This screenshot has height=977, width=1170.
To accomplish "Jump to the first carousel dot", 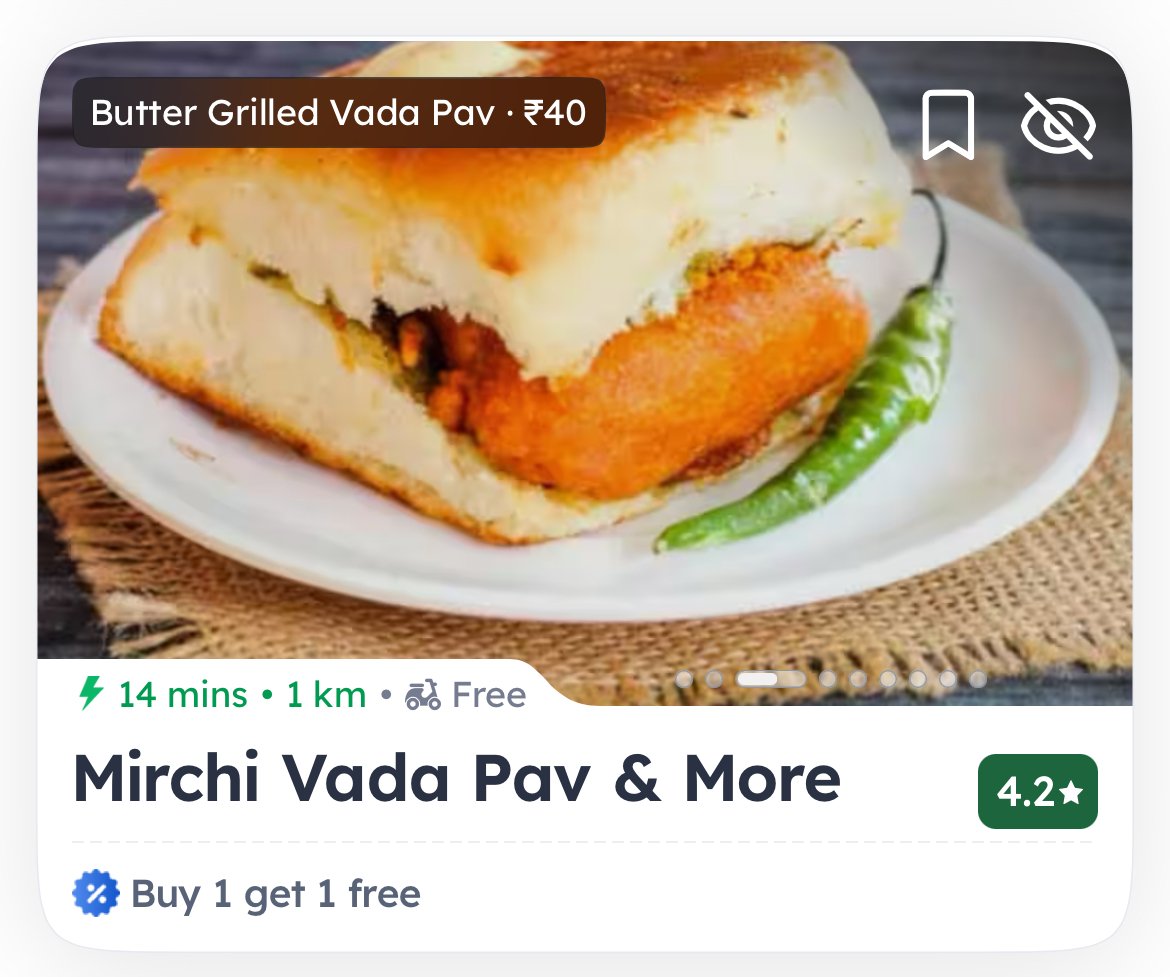I will (683, 679).
